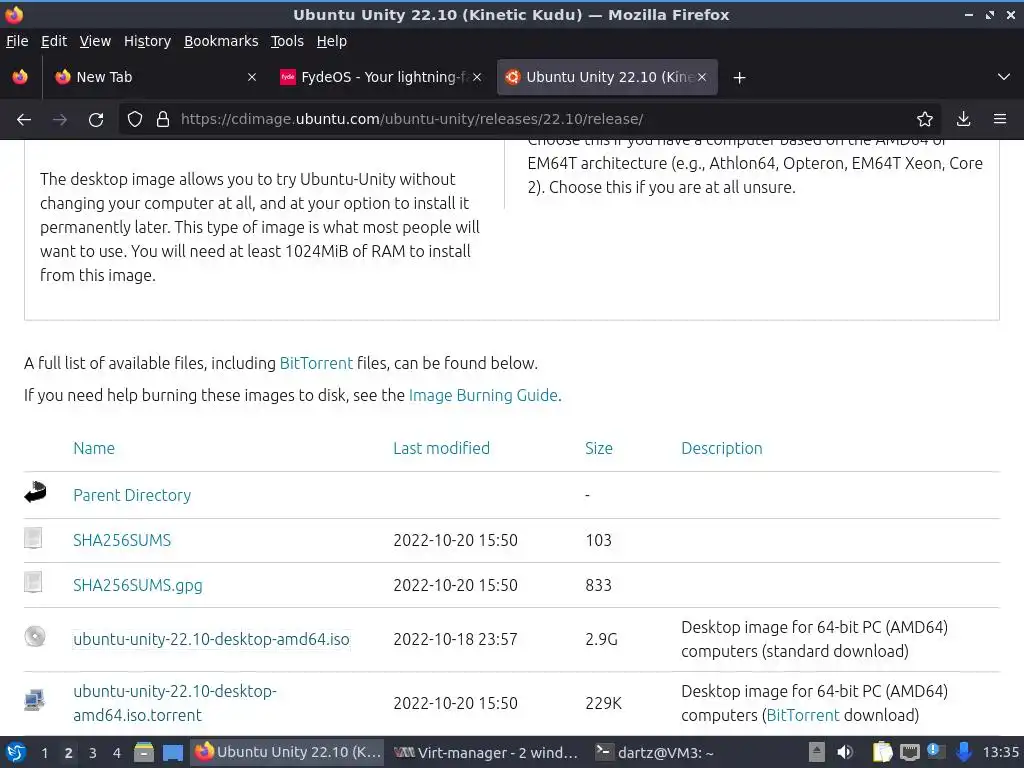Image resolution: width=1024 pixels, height=768 pixels.
Task: Launch the file manager from the panel
Action: (x=144, y=752)
